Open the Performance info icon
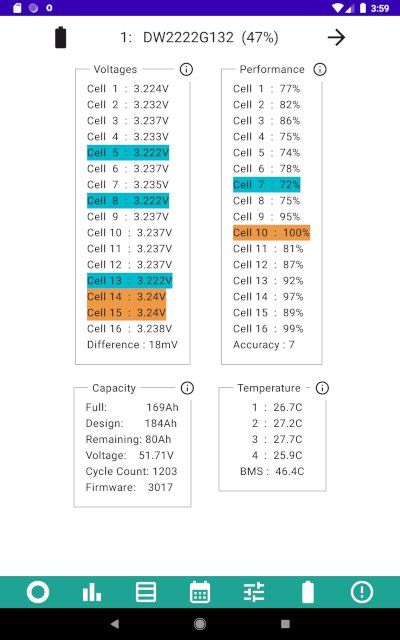The width and height of the screenshot is (400, 640). coord(320,69)
